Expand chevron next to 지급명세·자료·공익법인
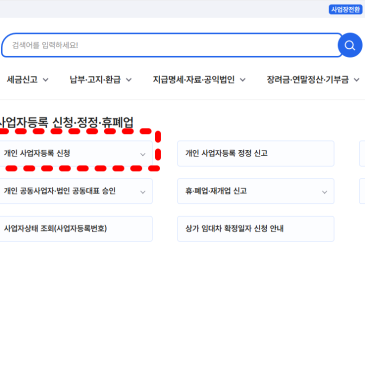Viewport: 365px width, 365px height. pos(243,80)
